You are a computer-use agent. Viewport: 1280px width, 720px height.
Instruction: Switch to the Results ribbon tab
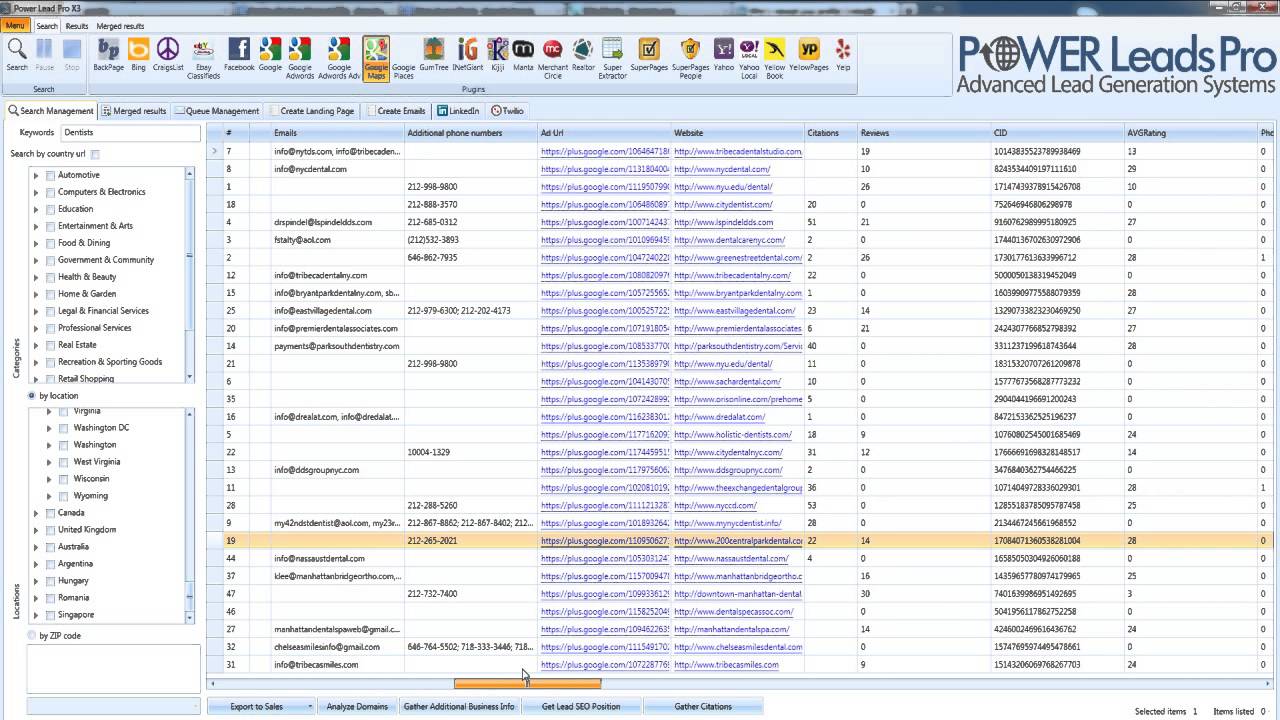pos(77,26)
